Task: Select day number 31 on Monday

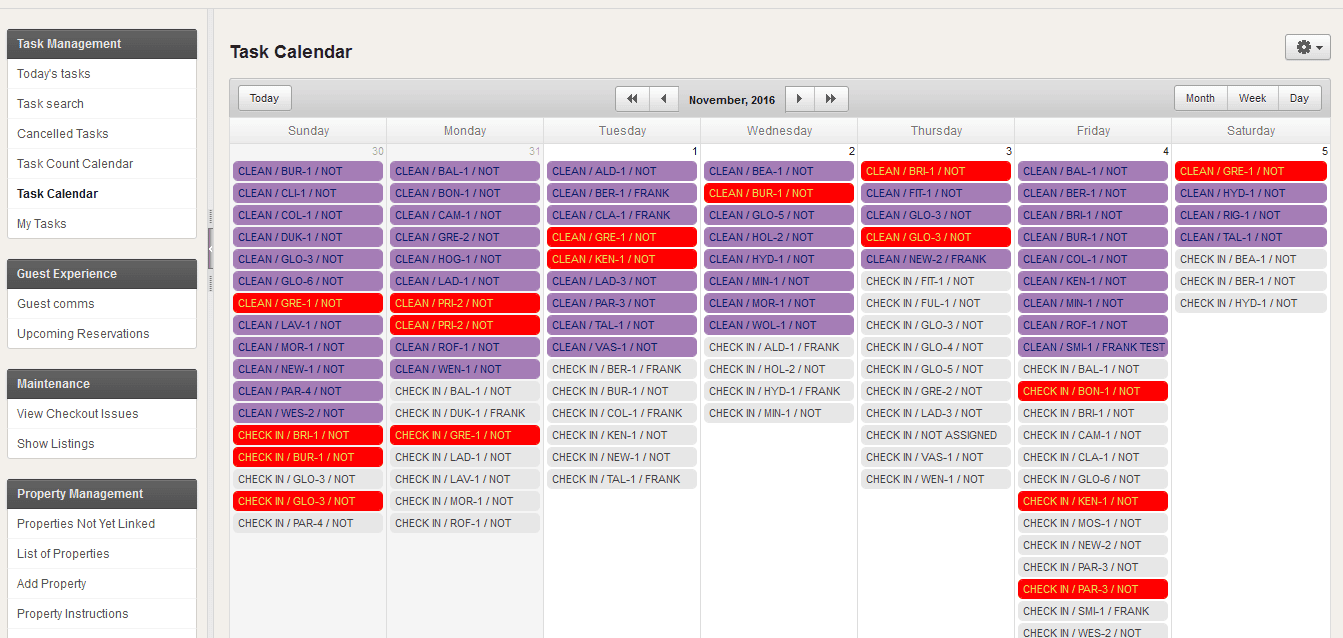Action: pyautogui.click(x=534, y=151)
